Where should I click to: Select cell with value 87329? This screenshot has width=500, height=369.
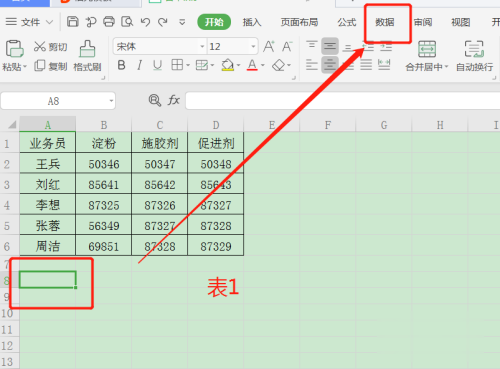click(x=216, y=246)
